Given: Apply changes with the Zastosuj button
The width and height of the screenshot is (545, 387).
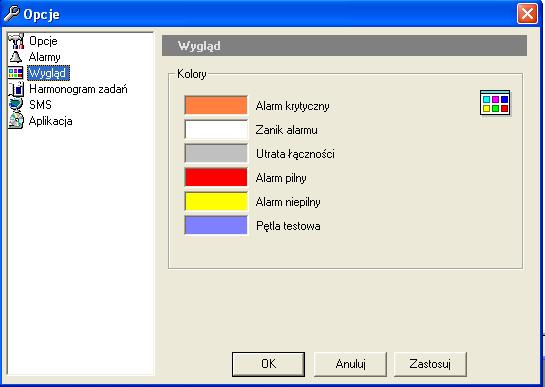Looking at the screenshot, I should 430,364.
